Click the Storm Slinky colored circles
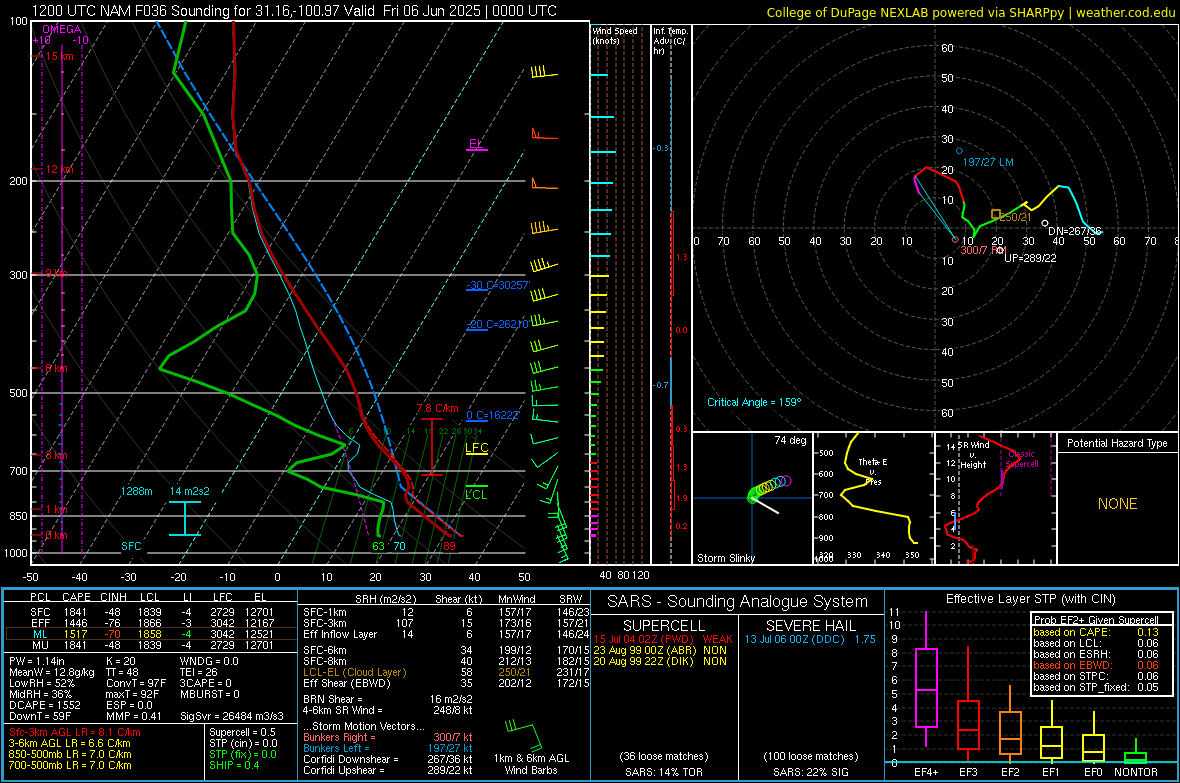Screen dimensions: 1180x783 769,488
